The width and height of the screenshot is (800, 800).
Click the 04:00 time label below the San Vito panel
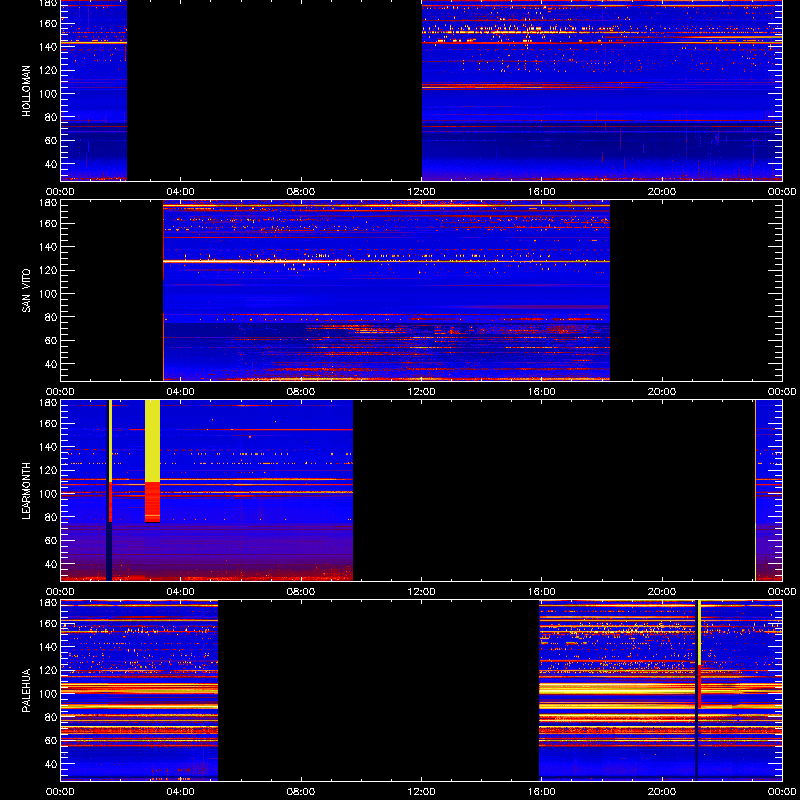click(181, 392)
